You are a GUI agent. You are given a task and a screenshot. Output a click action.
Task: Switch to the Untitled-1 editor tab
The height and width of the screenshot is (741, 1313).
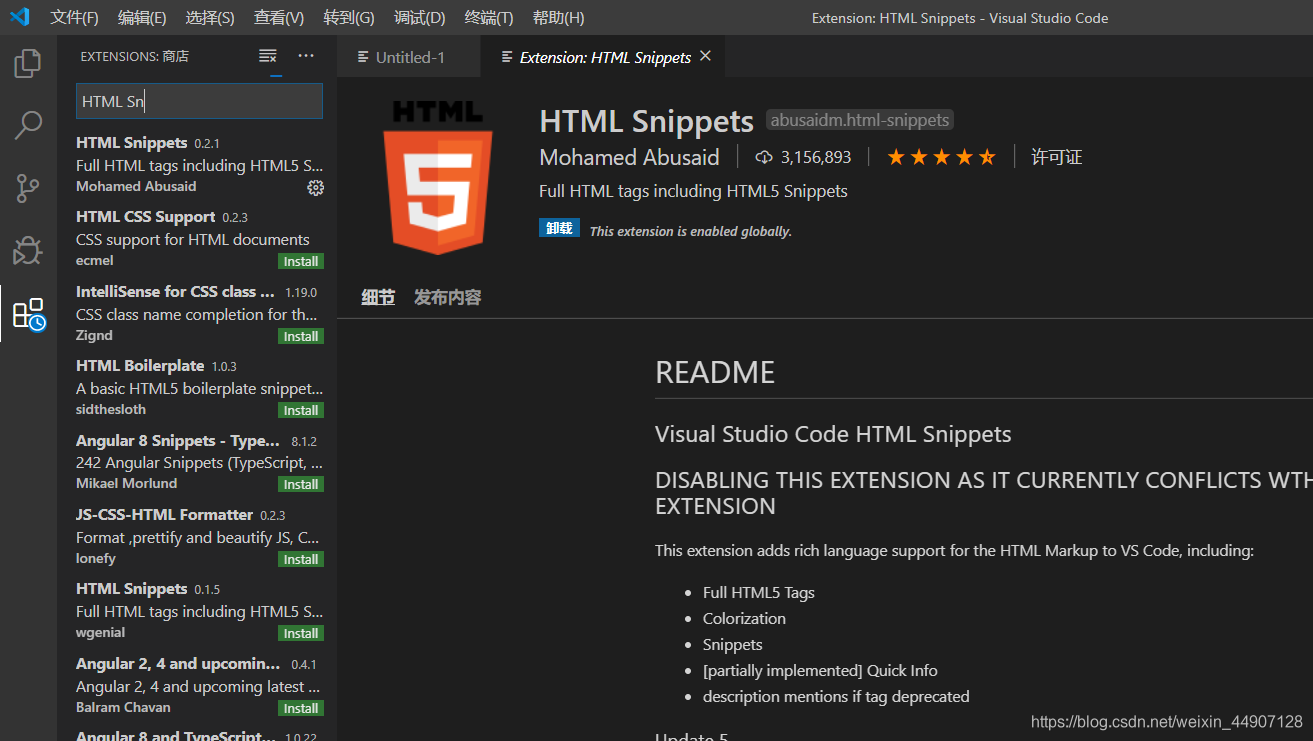(409, 57)
